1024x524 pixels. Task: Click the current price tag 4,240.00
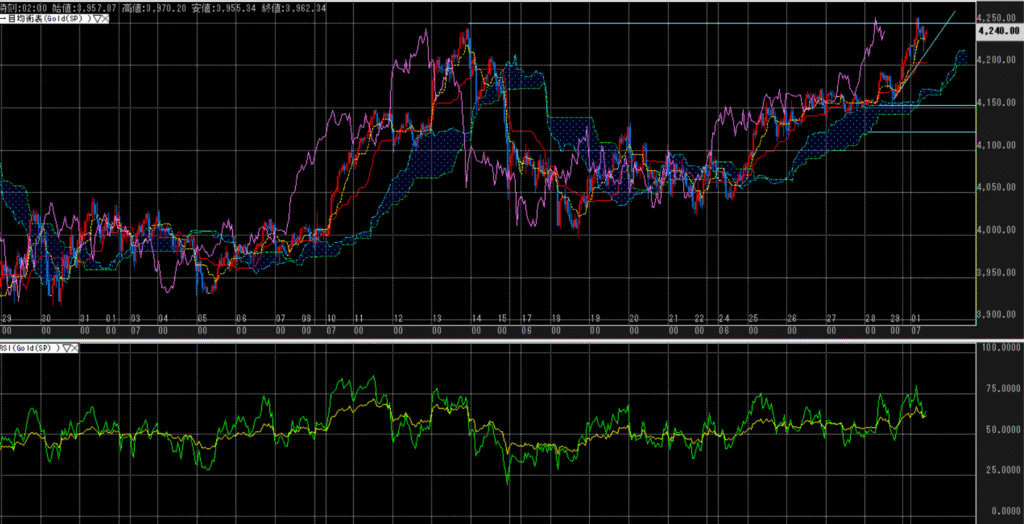coord(997,31)
